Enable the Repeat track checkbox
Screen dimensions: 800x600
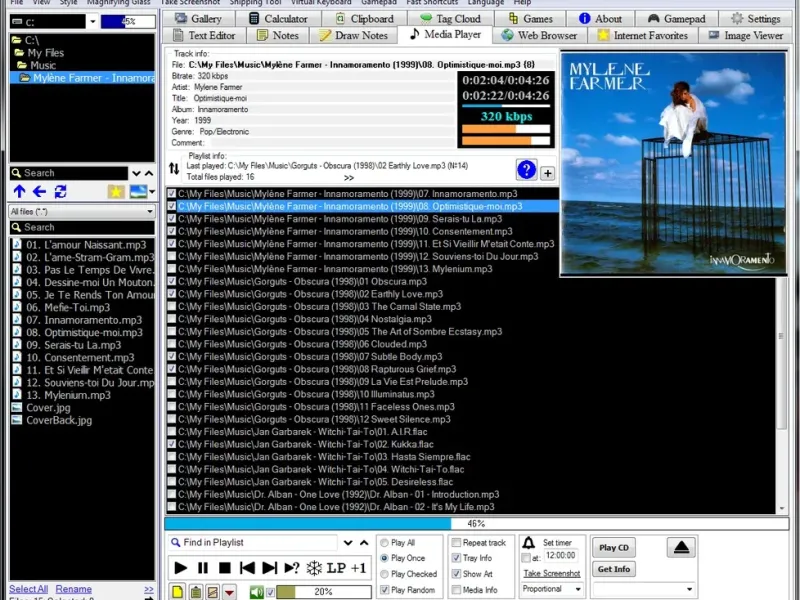(x=457, y=543)
